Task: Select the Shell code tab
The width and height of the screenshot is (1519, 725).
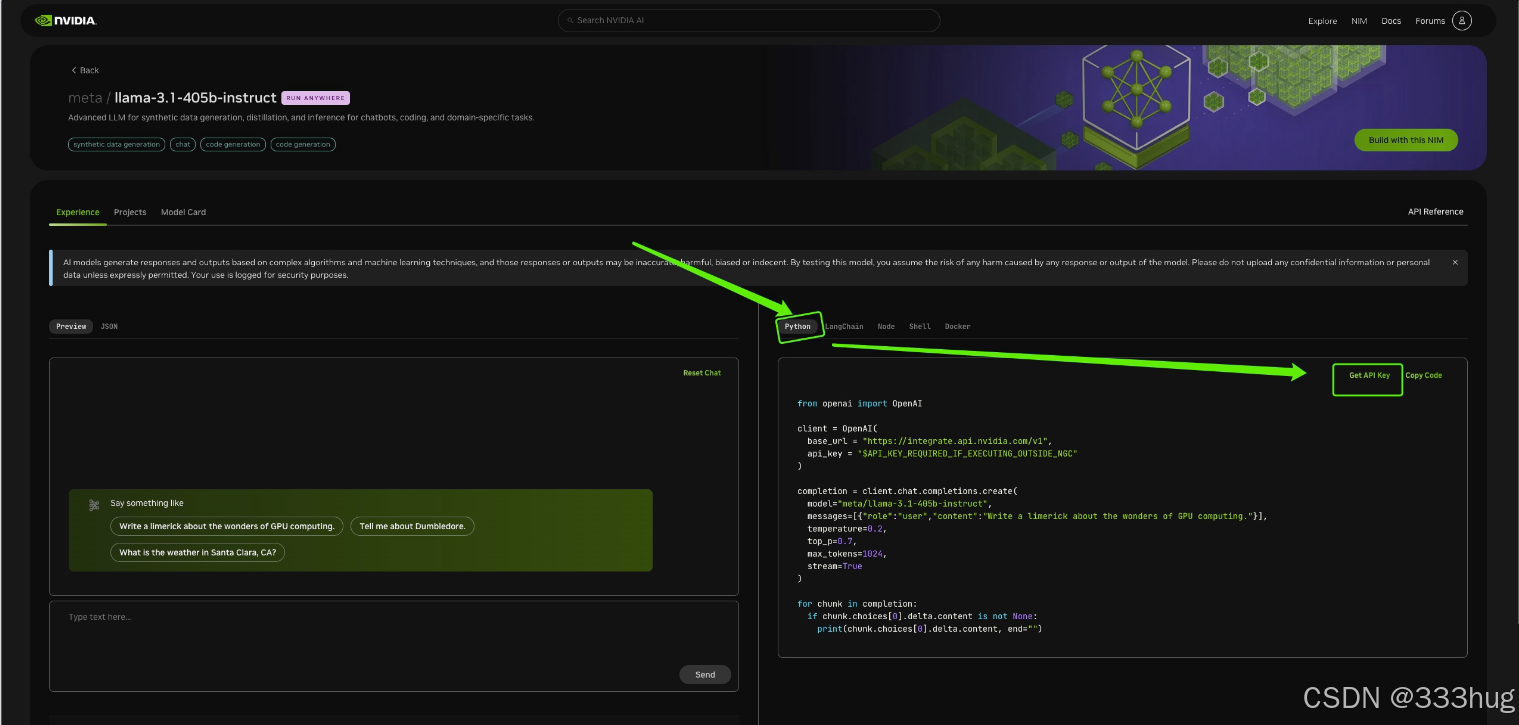Action: point(920,326)
